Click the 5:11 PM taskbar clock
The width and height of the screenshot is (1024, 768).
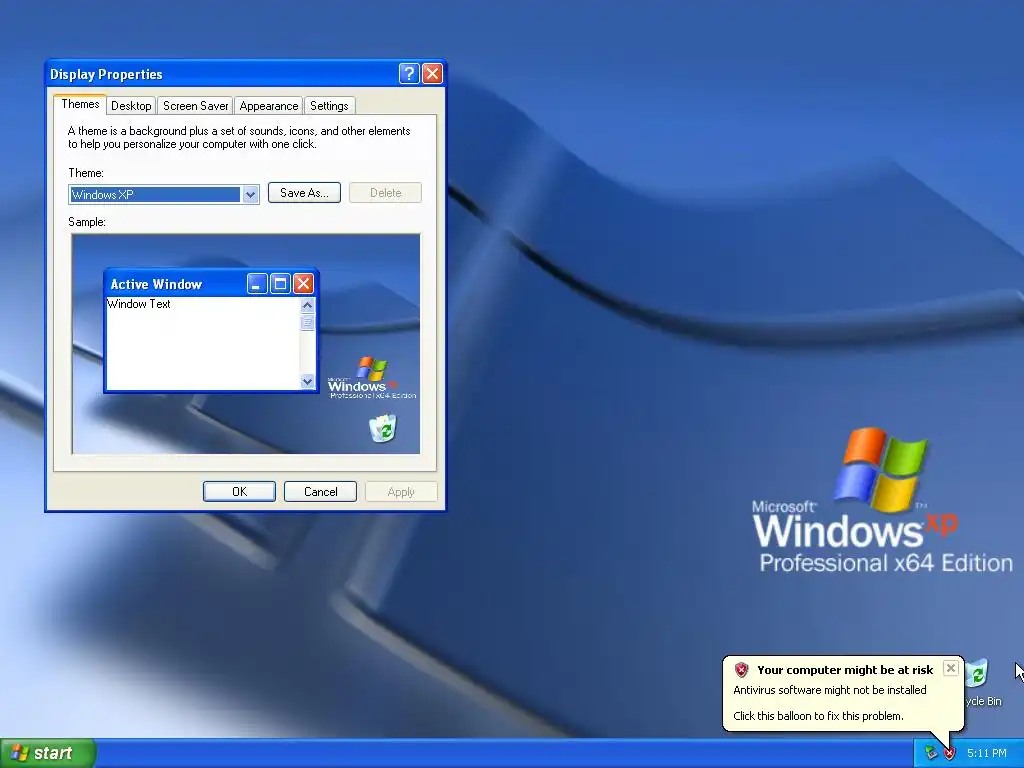tap(987, 753)
